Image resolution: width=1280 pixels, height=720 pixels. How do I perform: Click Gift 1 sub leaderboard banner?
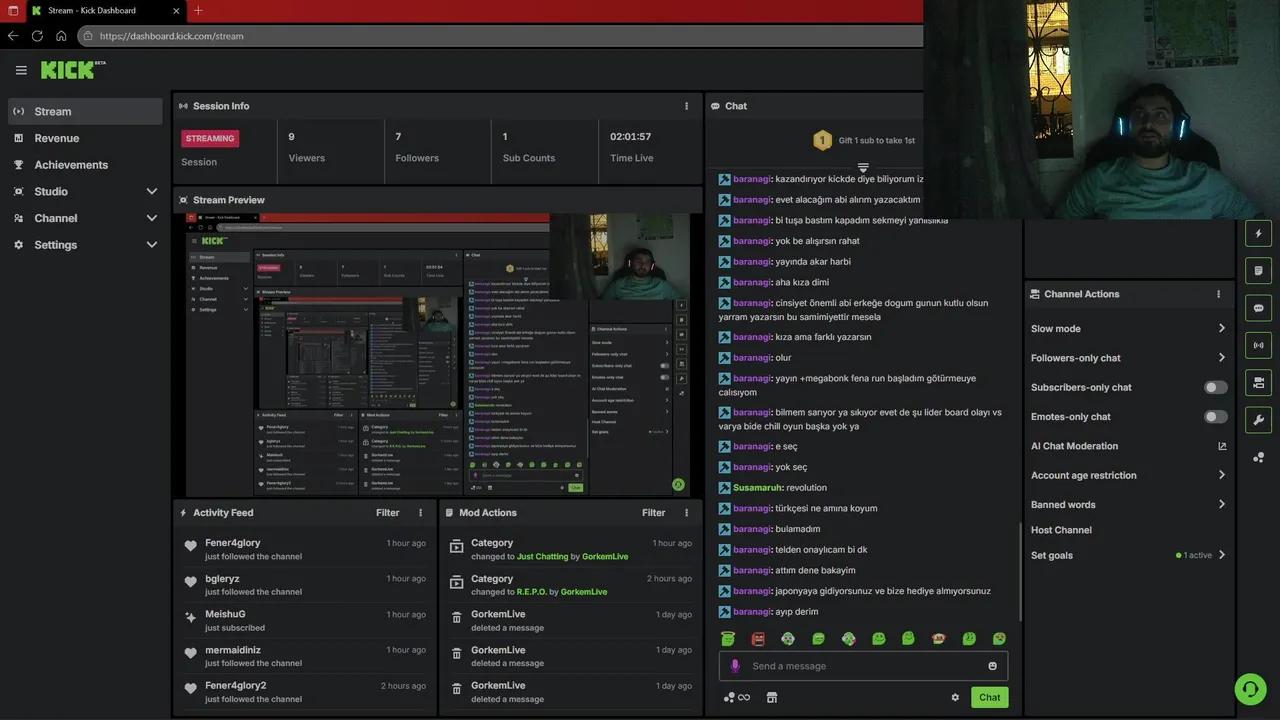pyautogui.click(x=863, y=140)
